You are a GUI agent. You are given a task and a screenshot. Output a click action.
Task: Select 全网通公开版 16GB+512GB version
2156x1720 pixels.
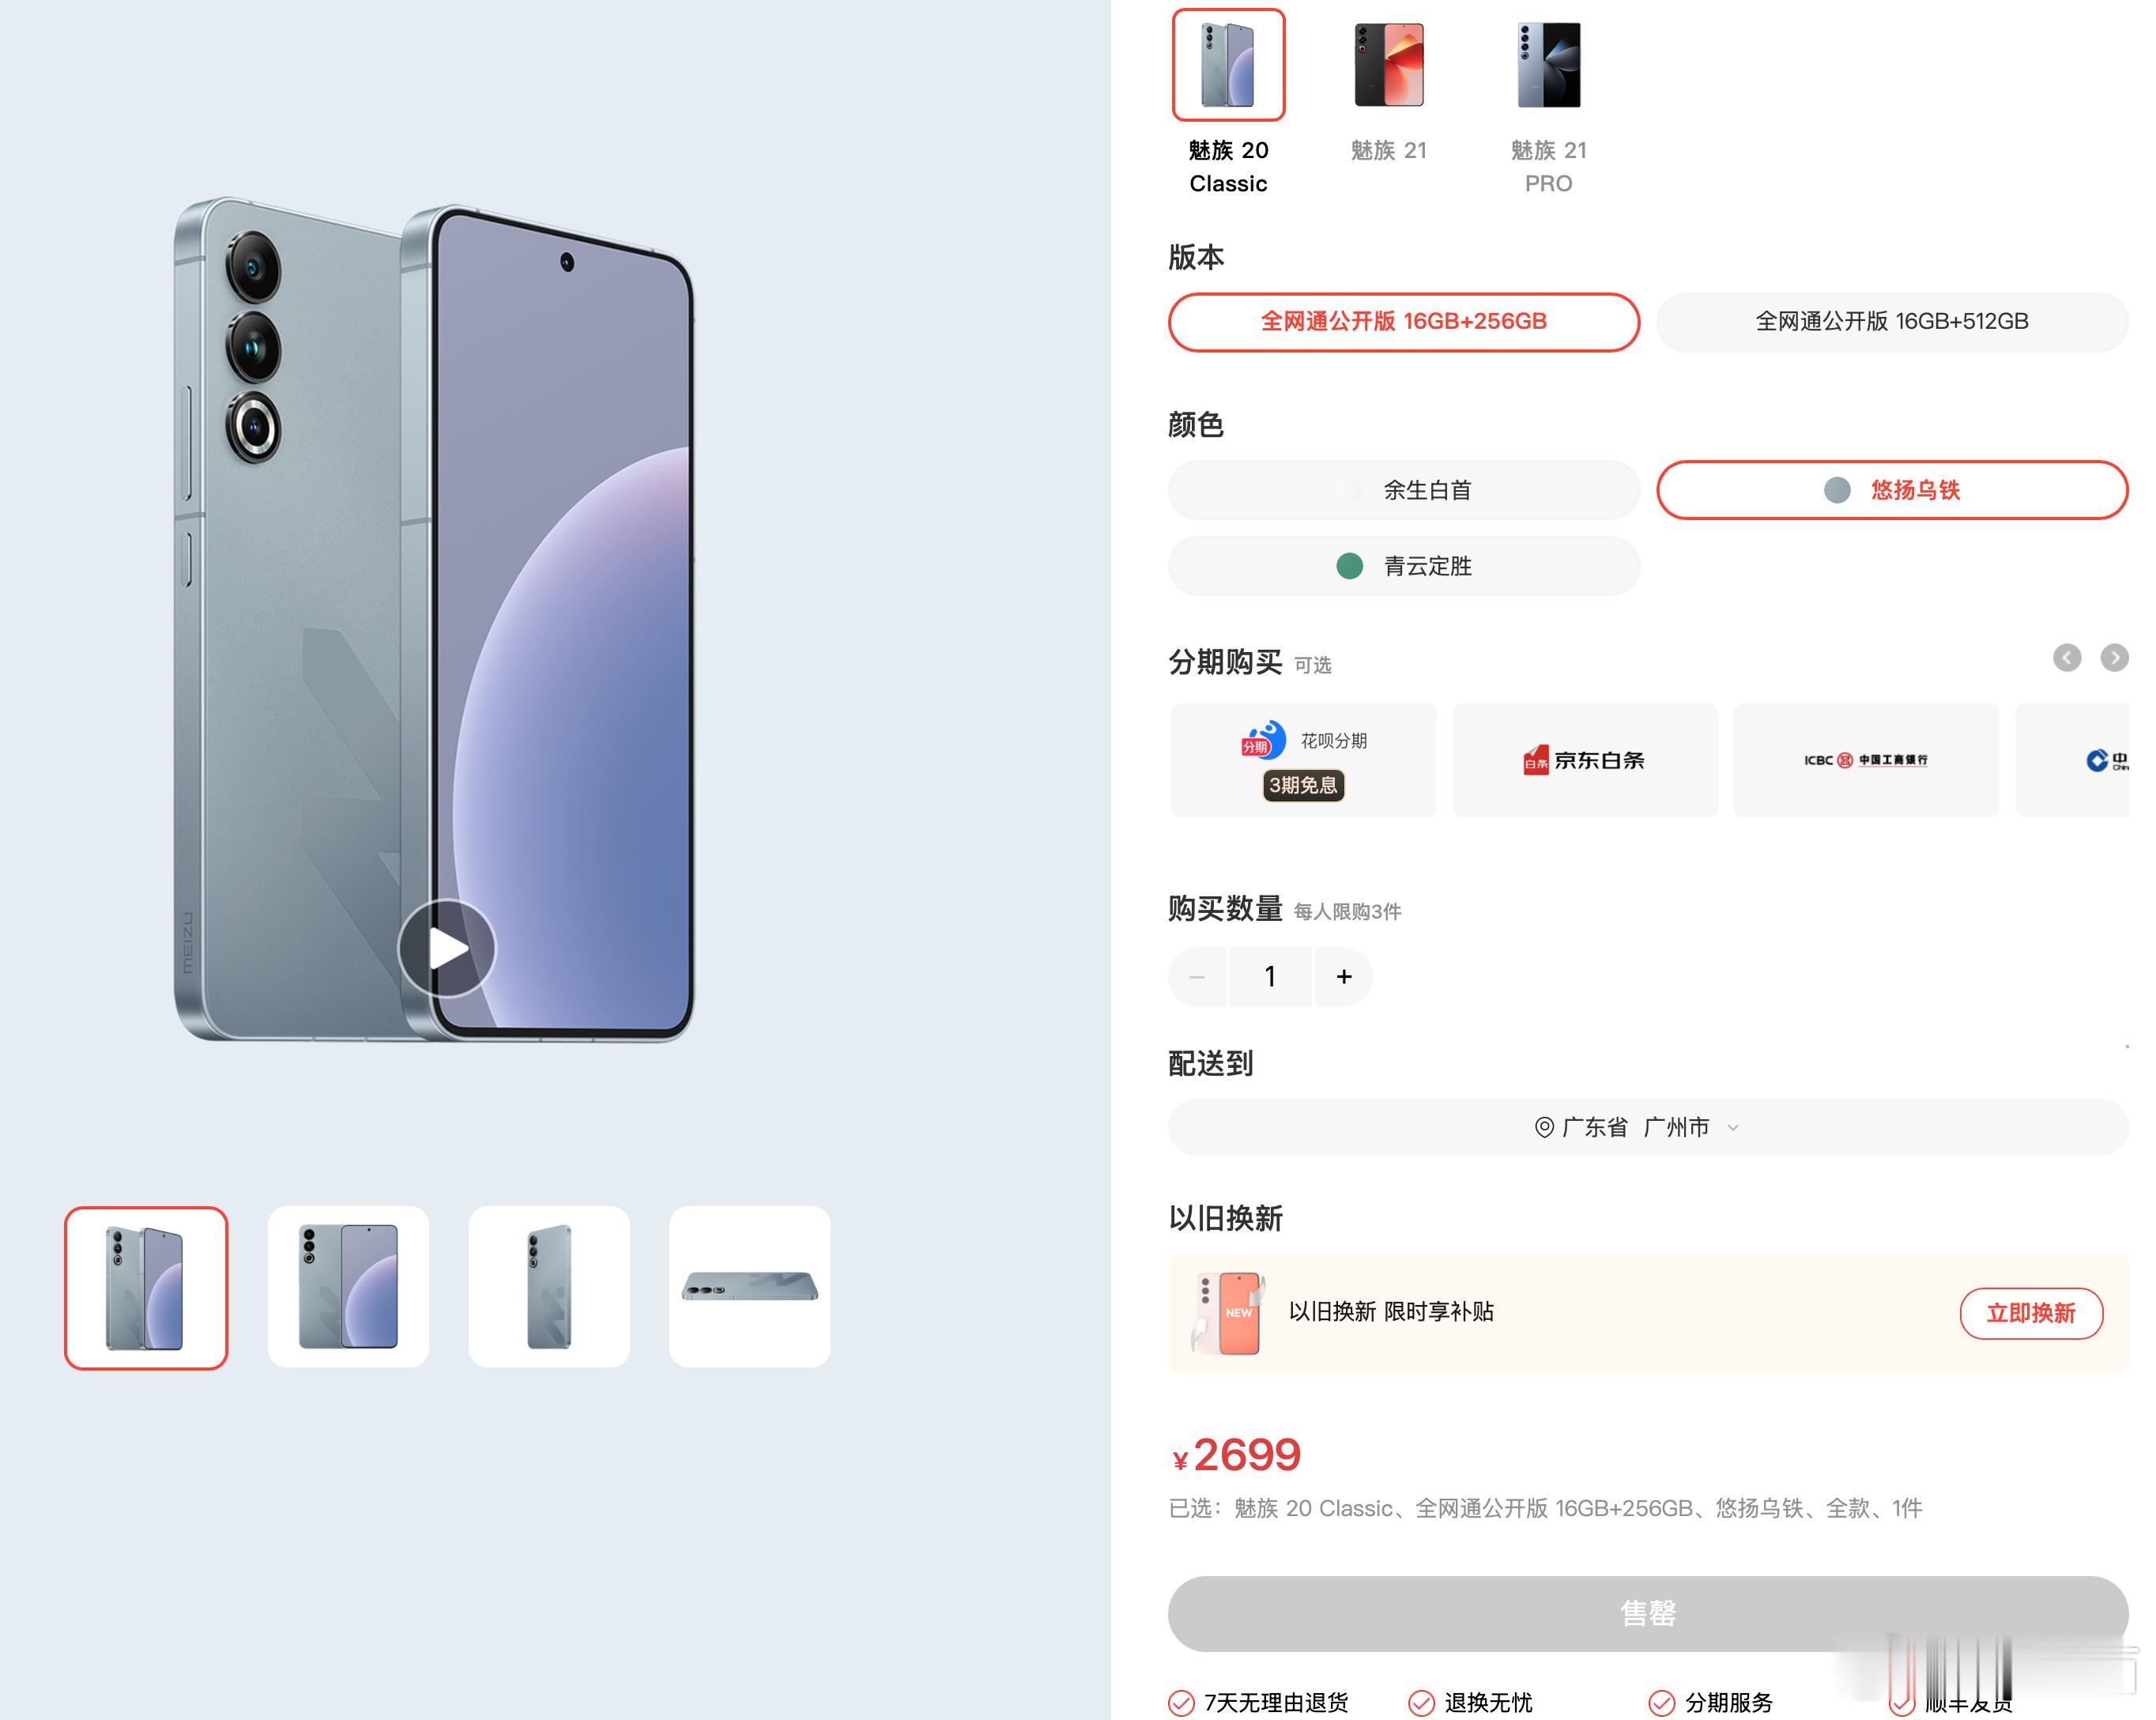1892,322
